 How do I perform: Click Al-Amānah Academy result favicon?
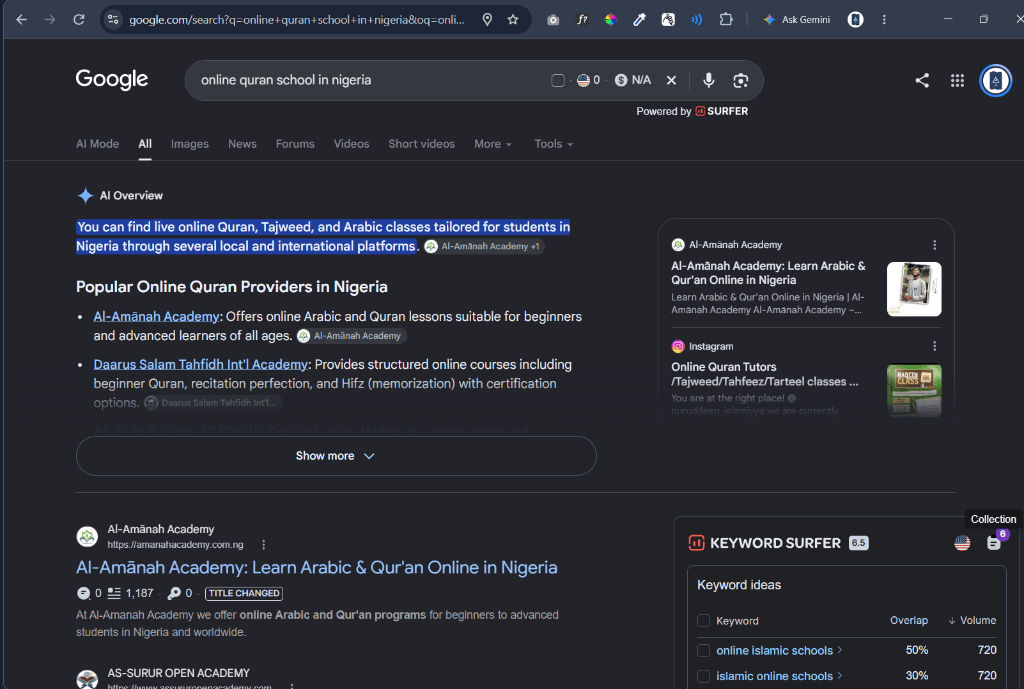(x=87, y=537)
